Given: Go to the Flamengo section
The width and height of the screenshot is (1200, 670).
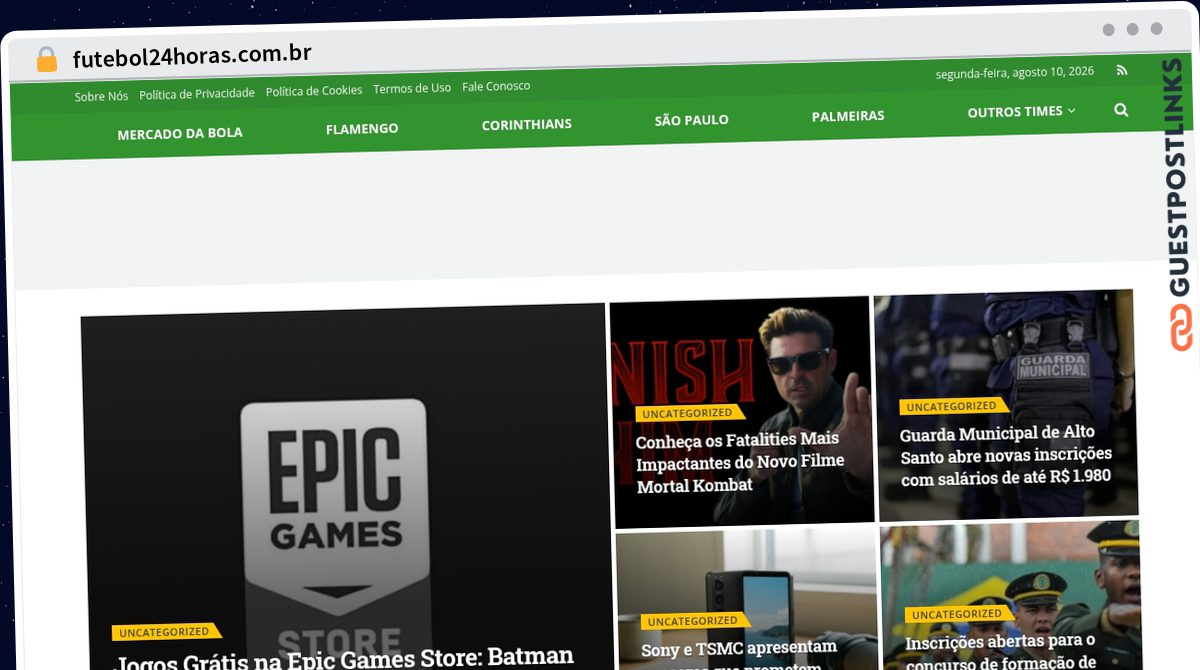Looking at the screenshot, I should click(362, 129).
